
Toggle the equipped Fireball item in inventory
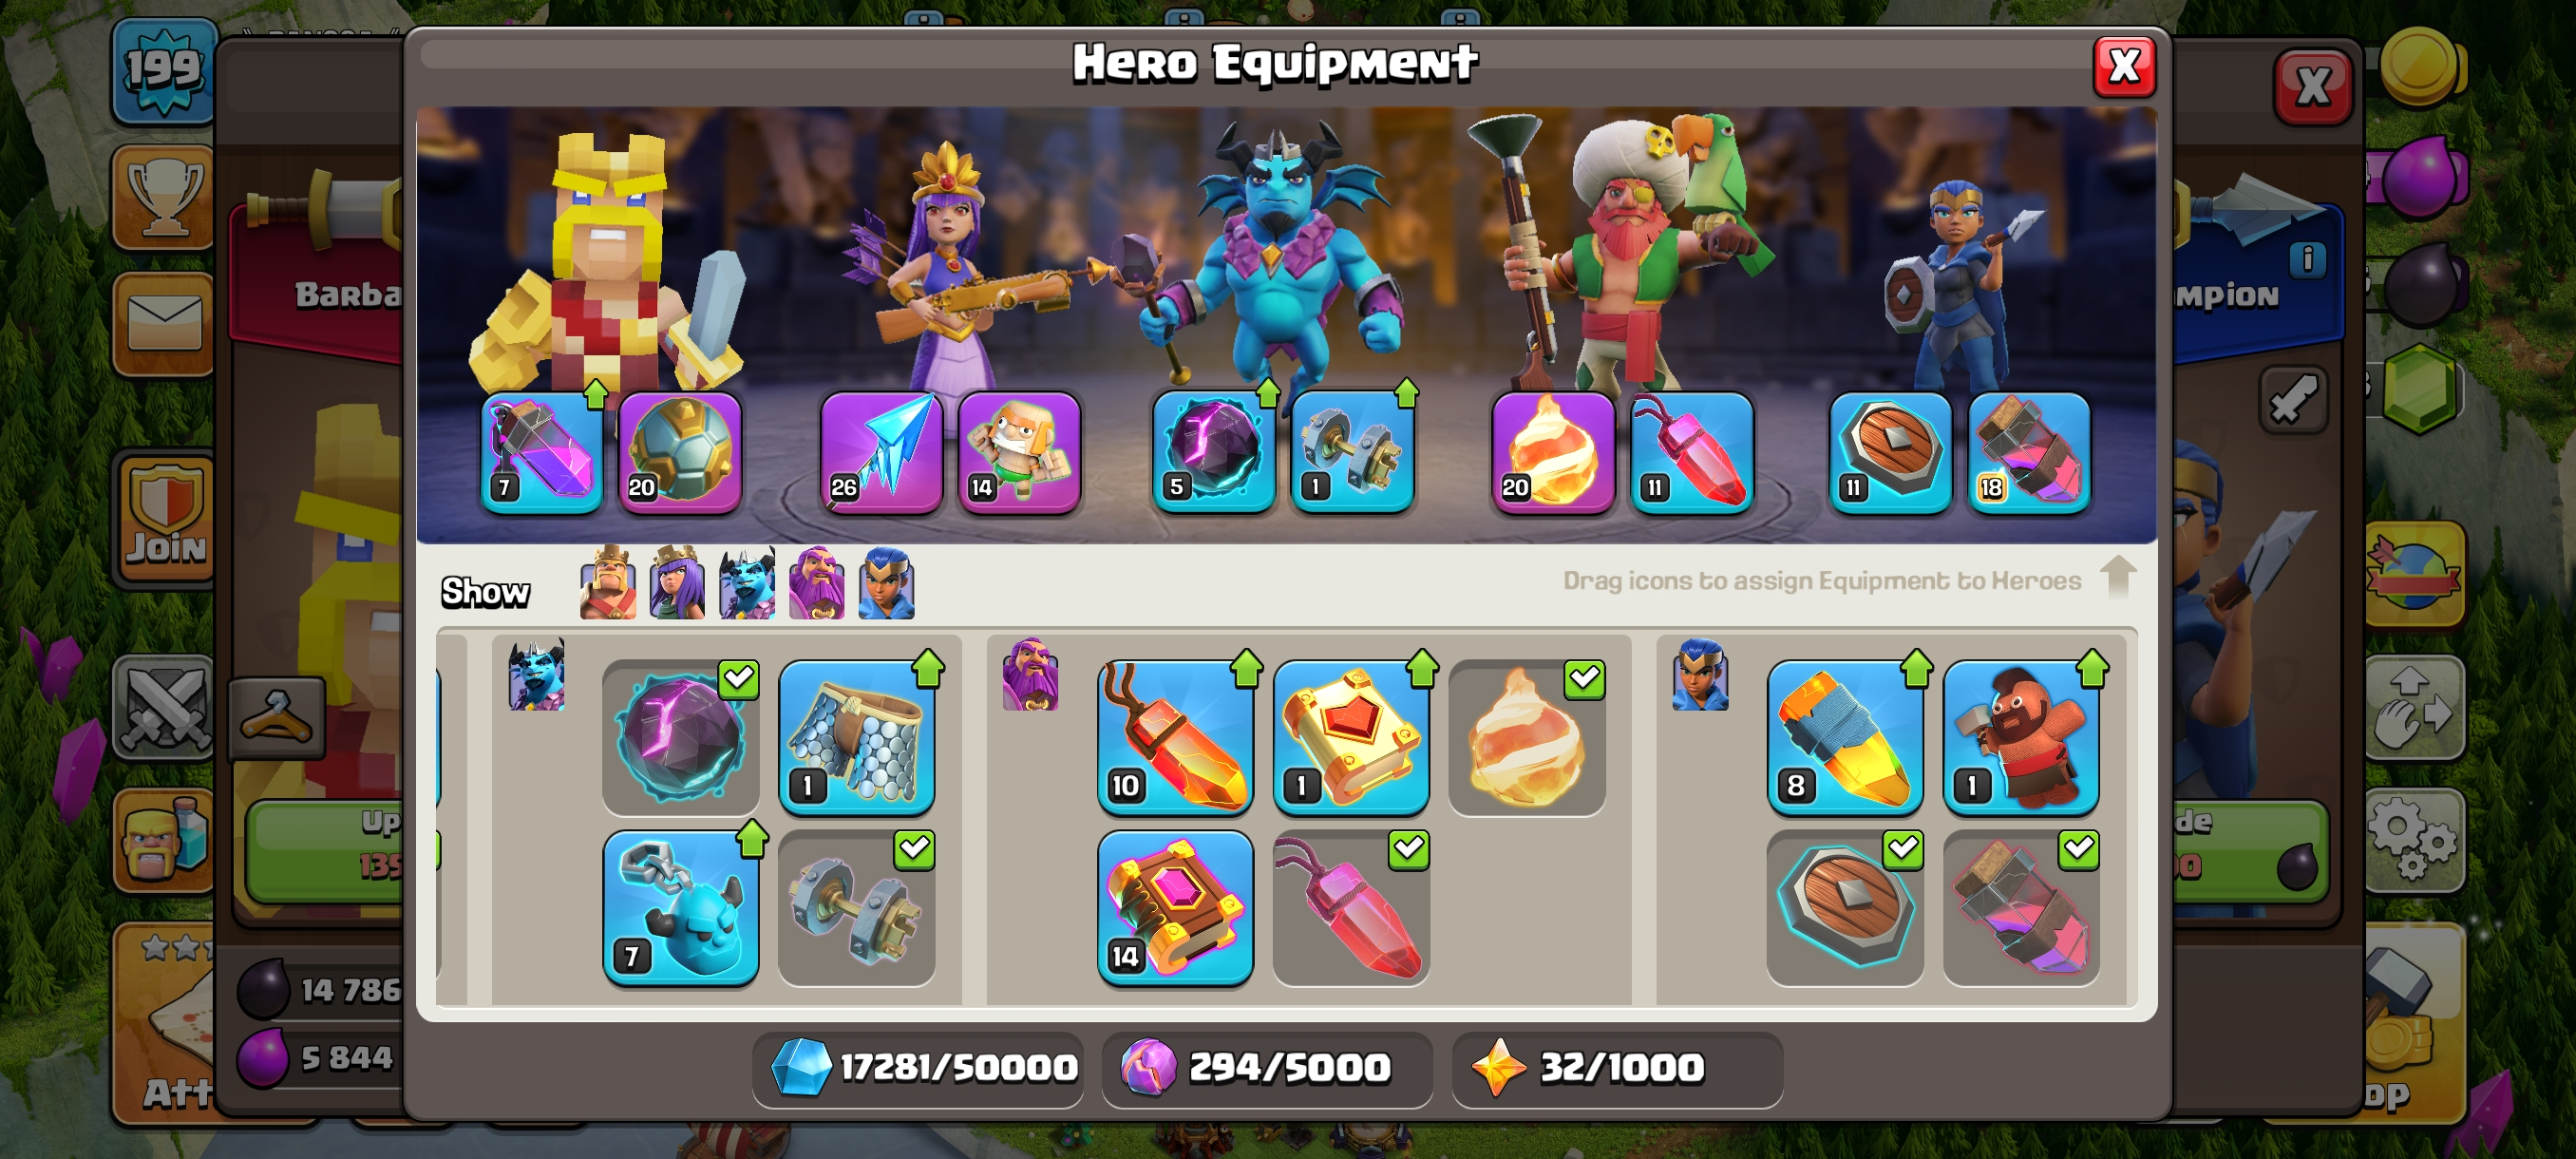(x=1527, y=737)
